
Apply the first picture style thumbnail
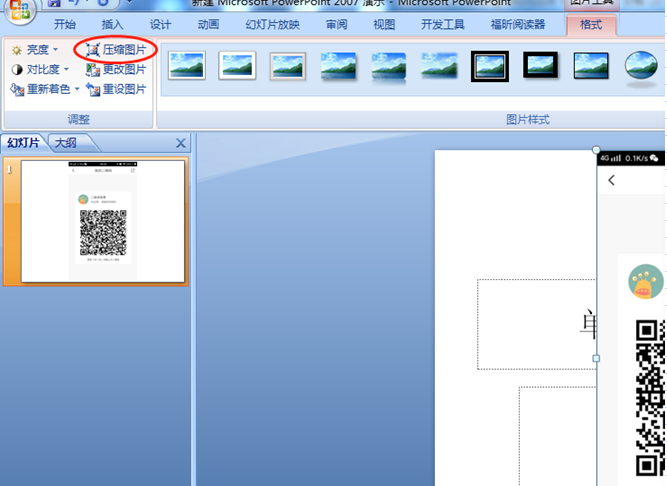click(x=187, y=66)
